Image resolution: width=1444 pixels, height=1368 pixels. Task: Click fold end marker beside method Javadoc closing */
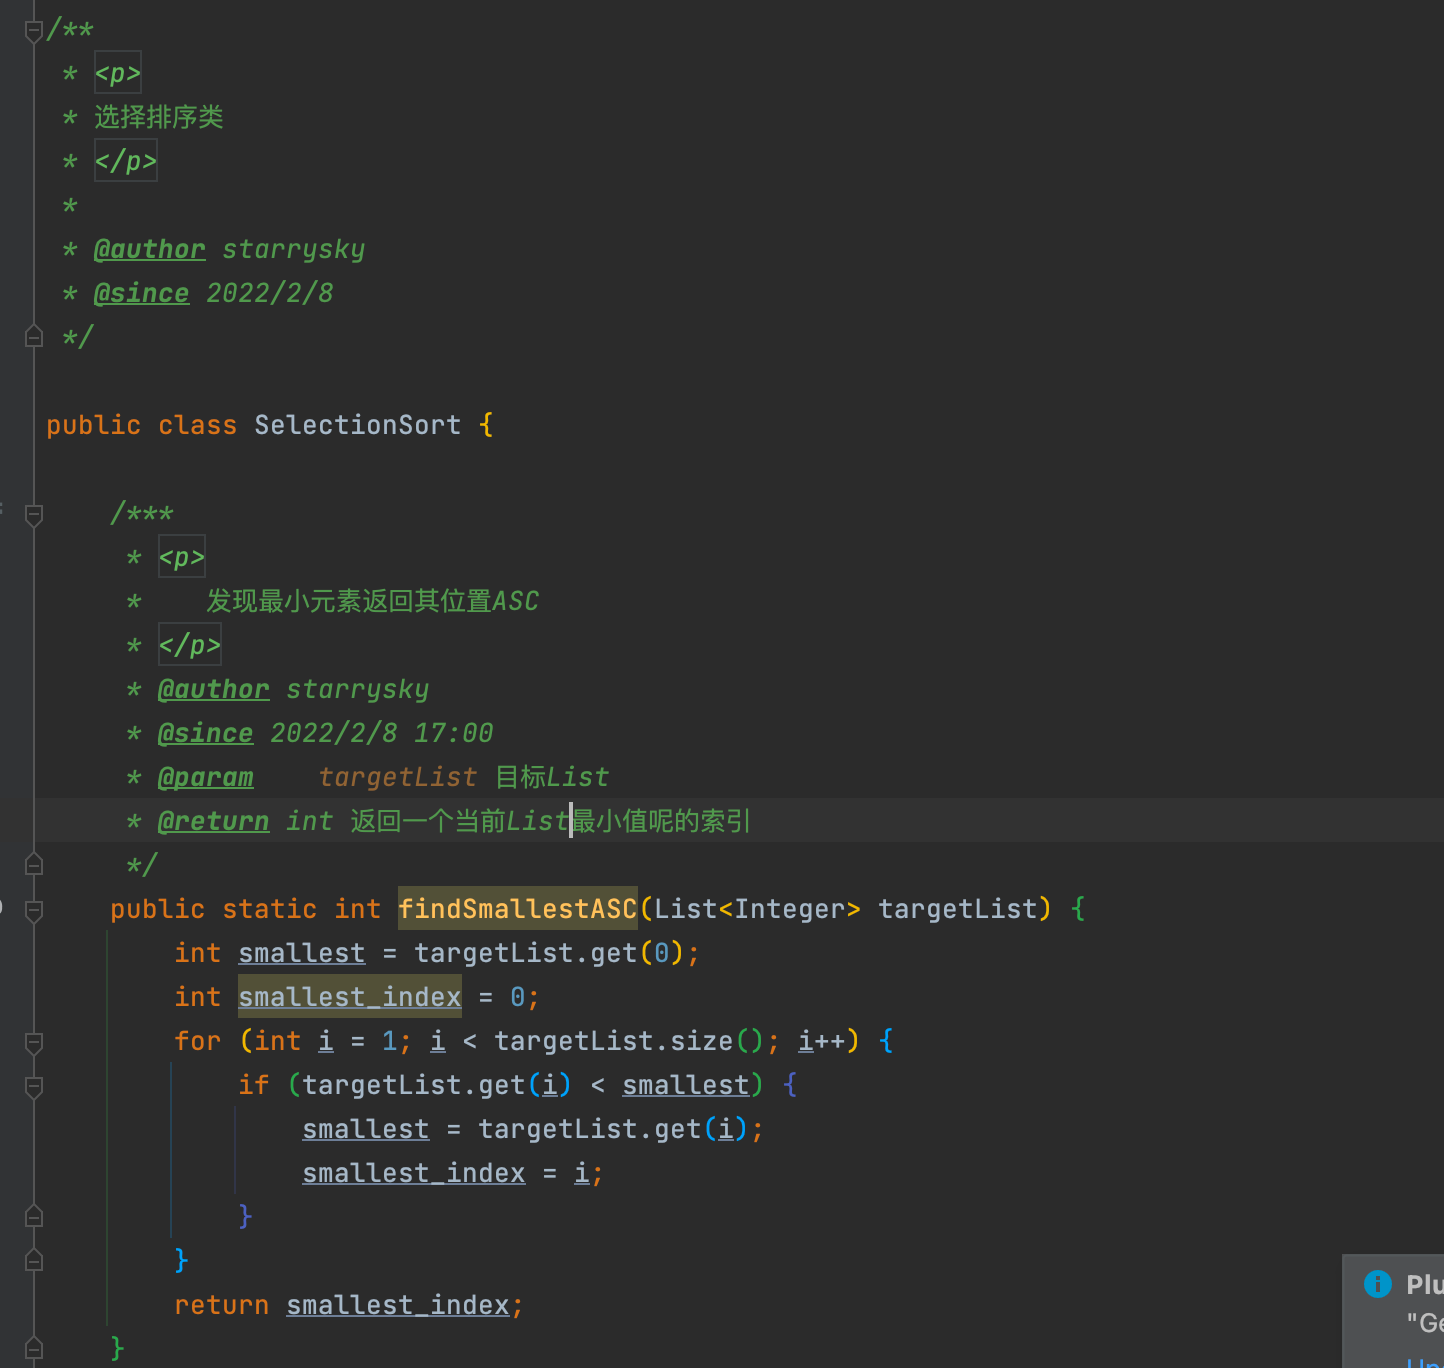(x=33, y=864)
